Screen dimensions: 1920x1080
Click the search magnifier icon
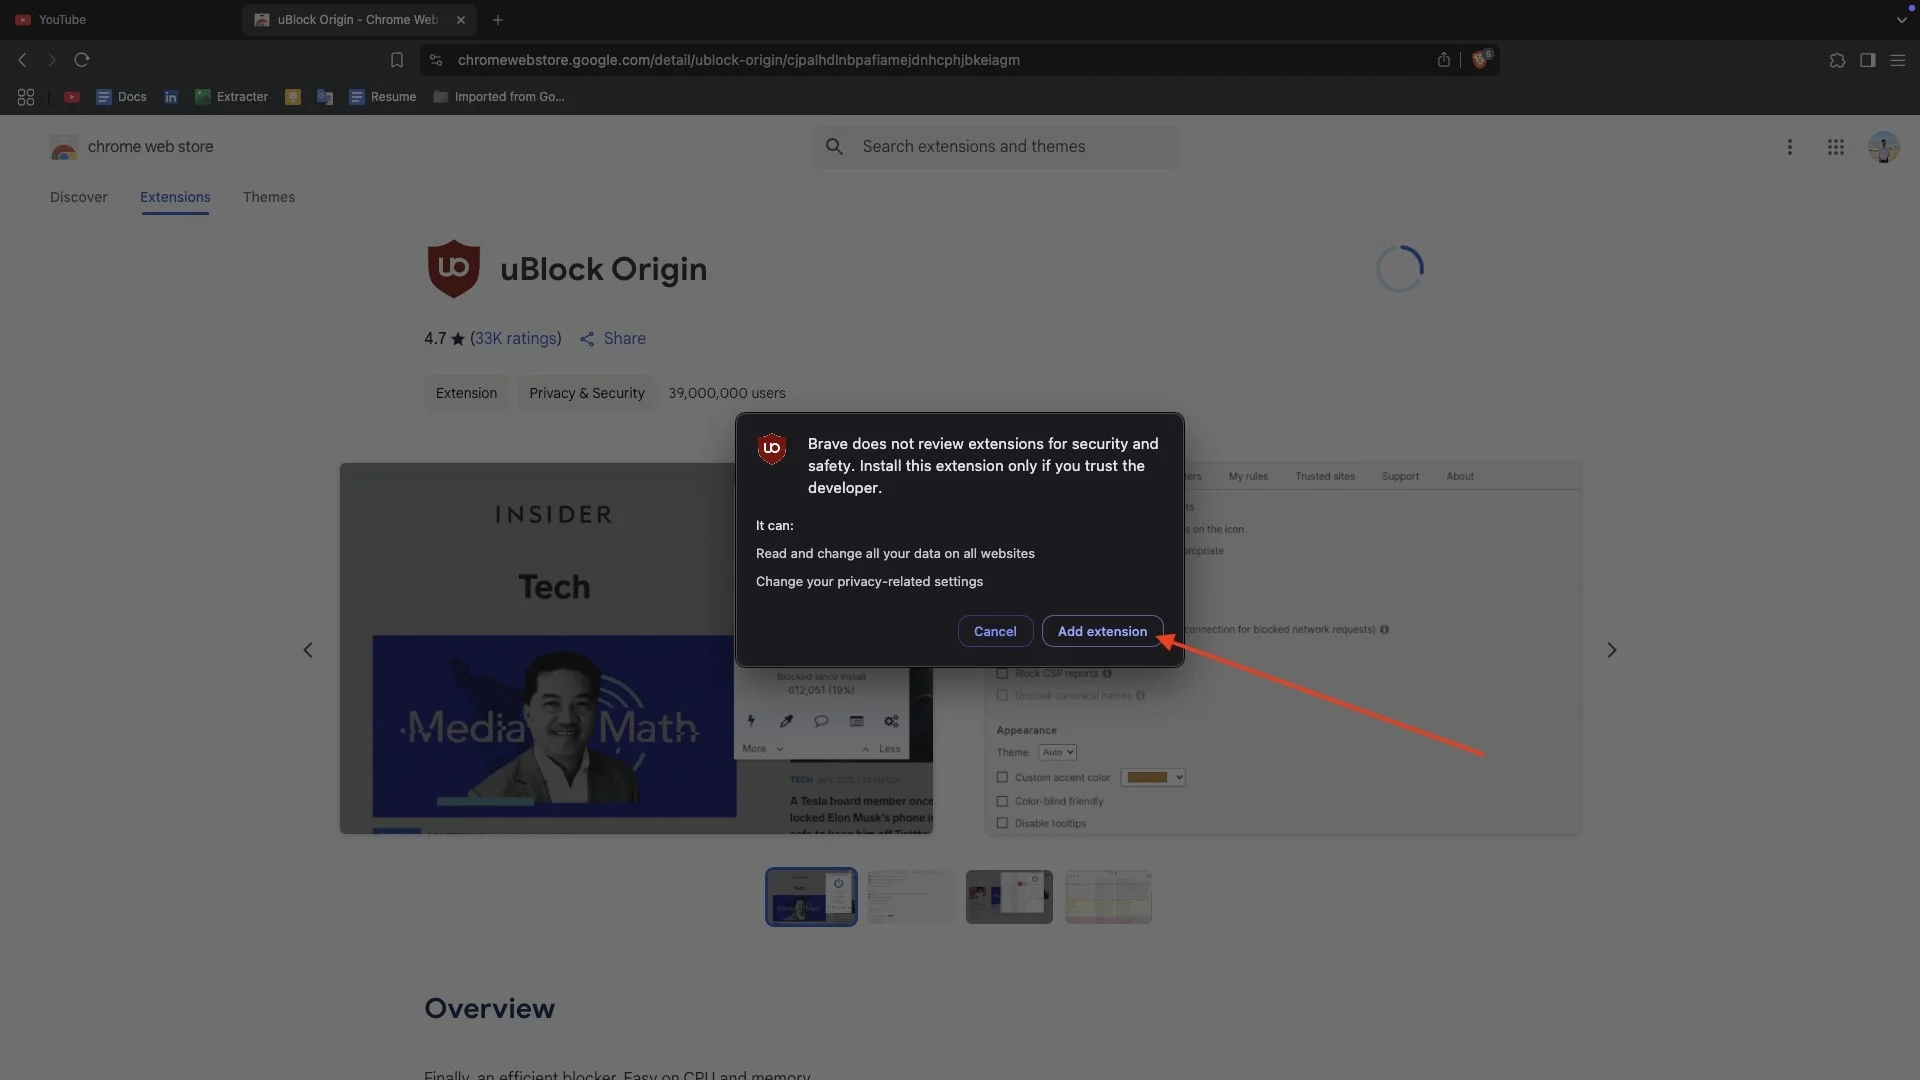[x=834, y=147]
